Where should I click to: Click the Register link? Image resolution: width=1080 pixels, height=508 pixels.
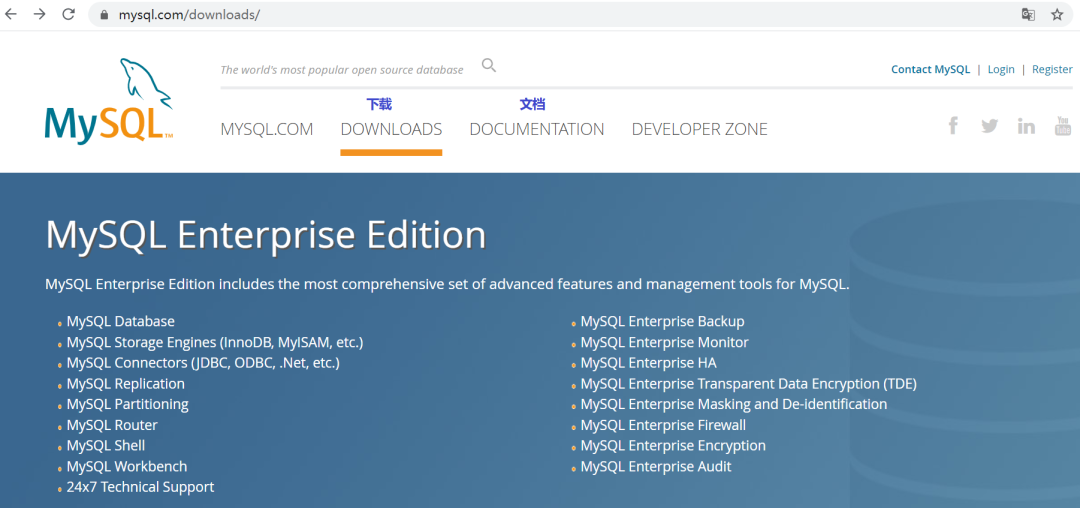pos(1052,70)
